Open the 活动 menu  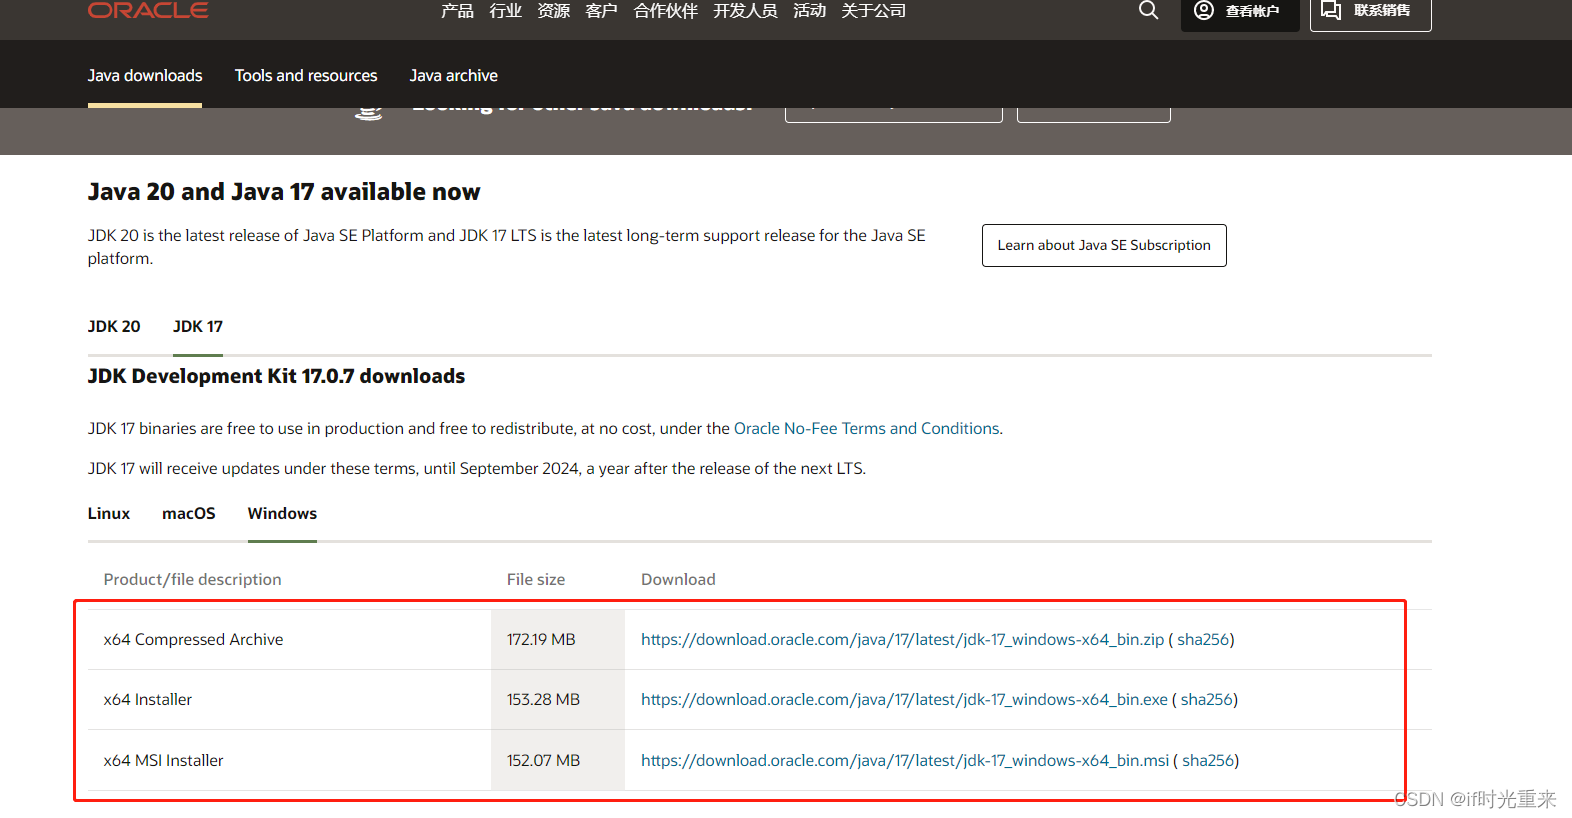tap(809, 11)
